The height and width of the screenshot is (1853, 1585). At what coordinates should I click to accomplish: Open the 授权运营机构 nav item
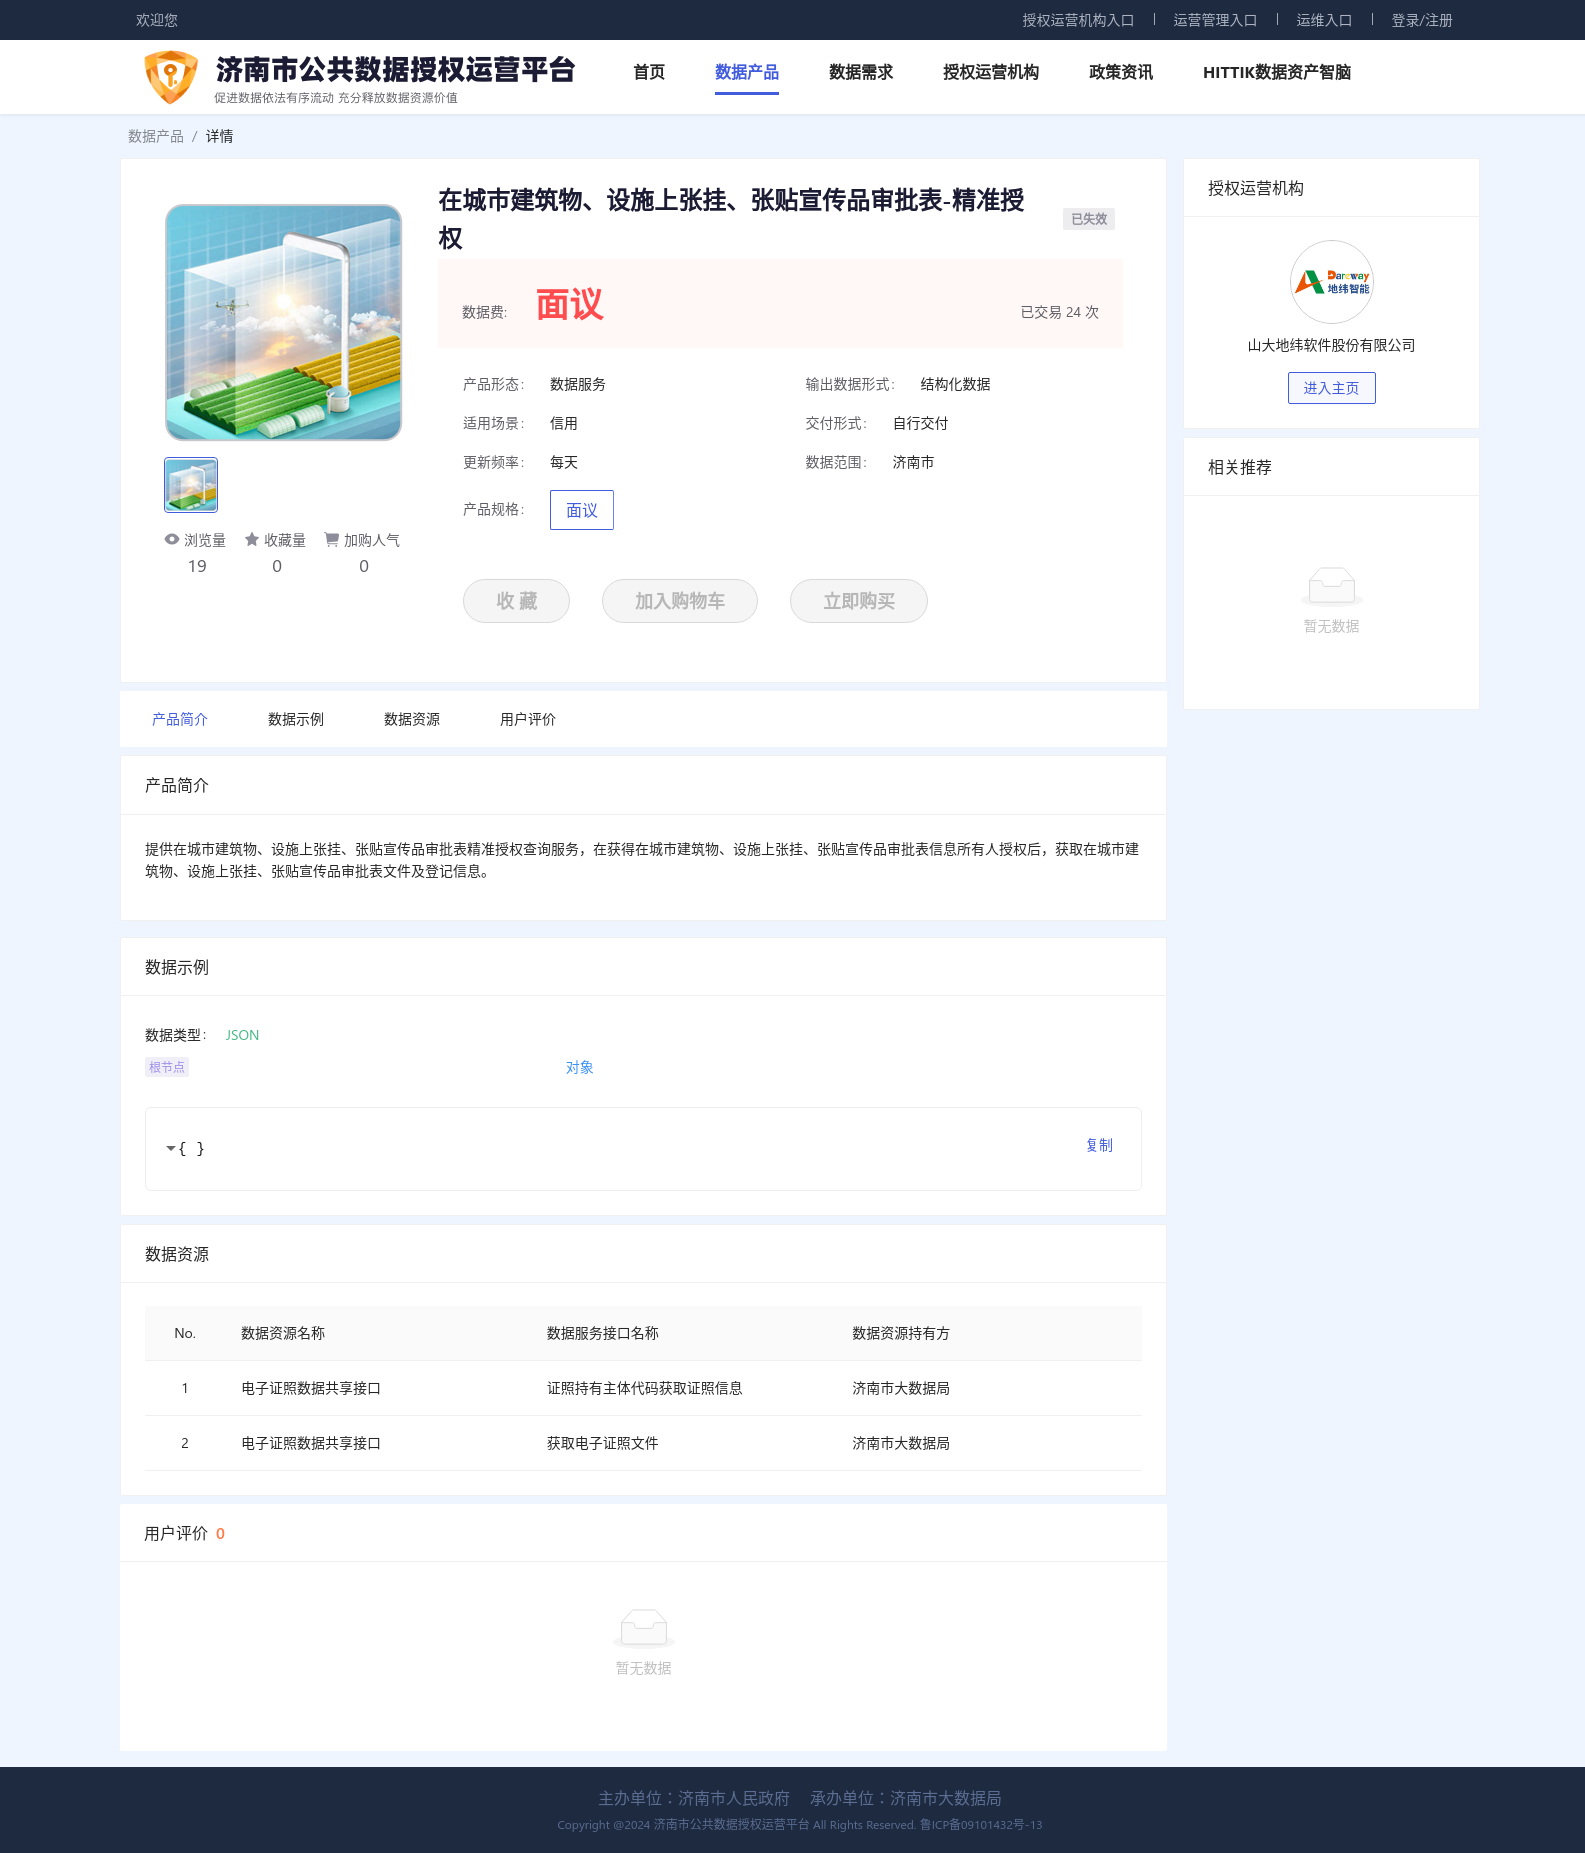tap(991, 72)
